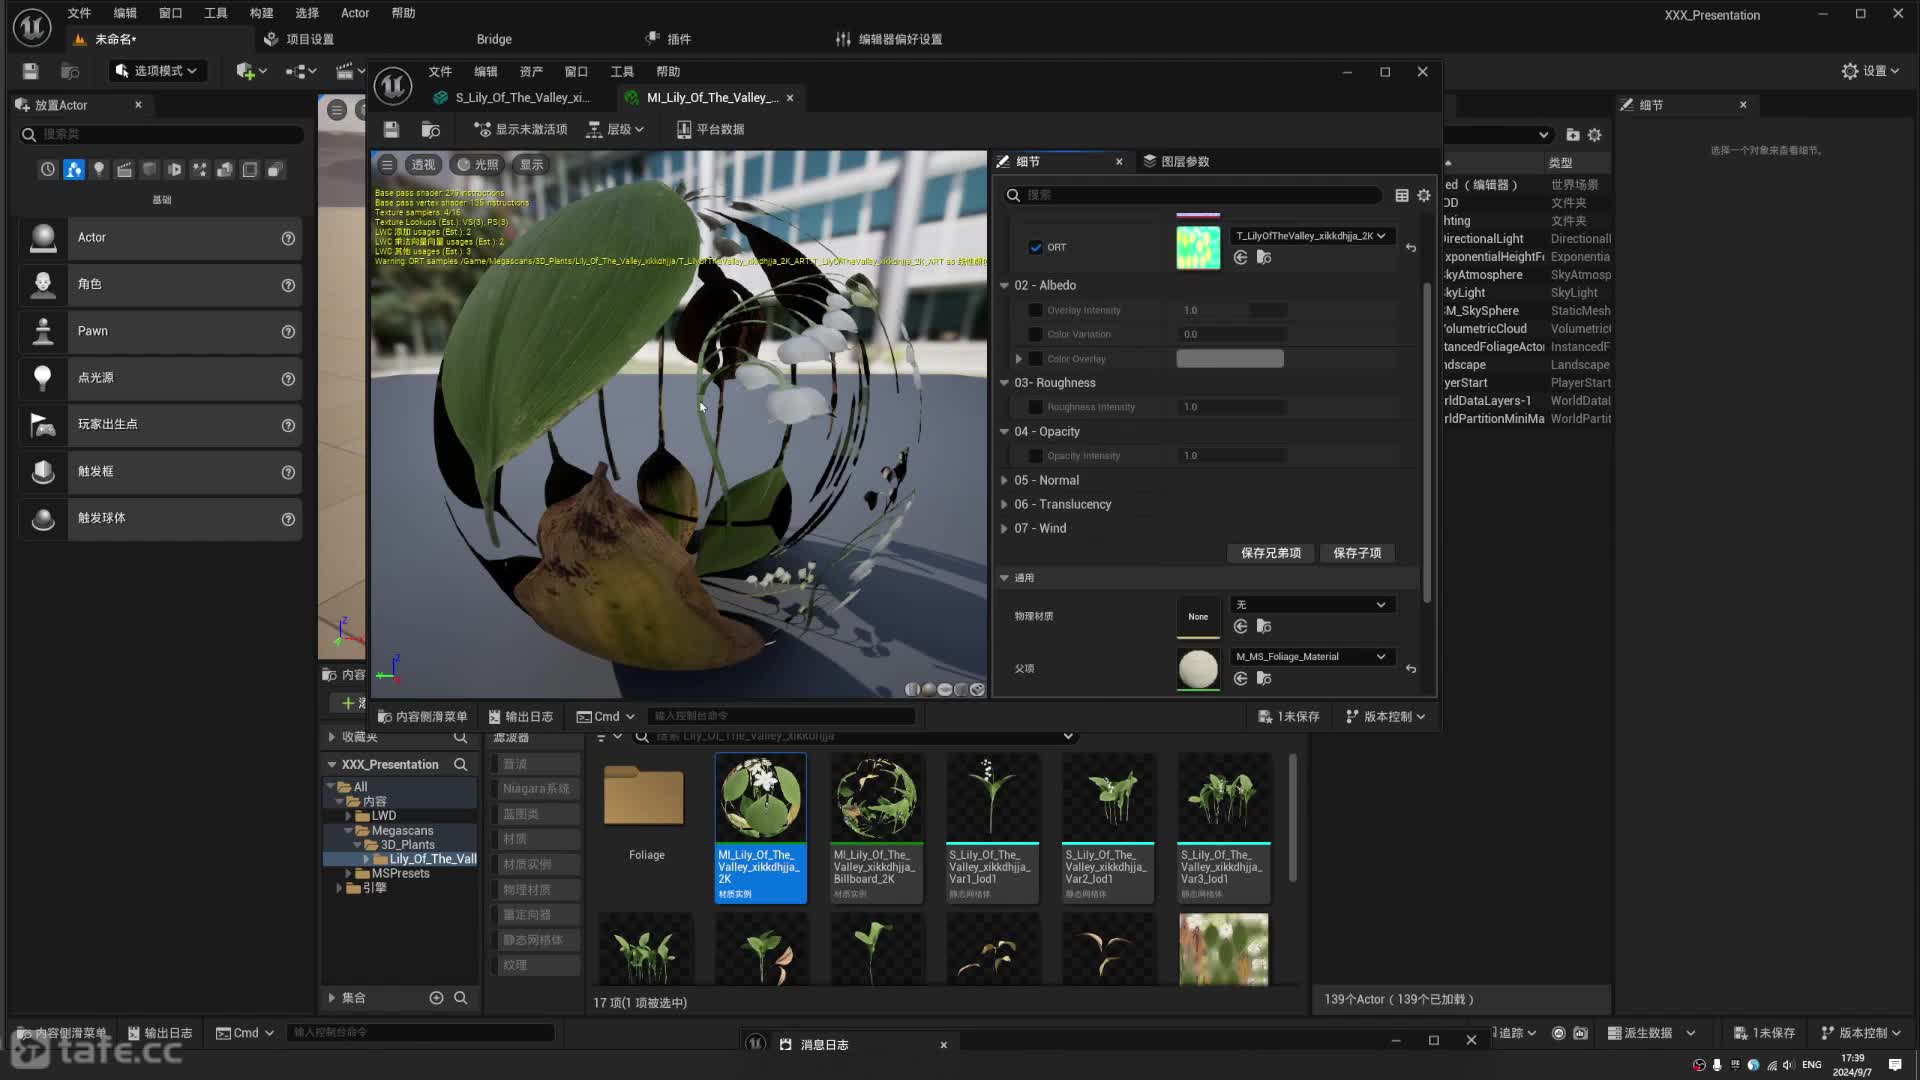Switch to S_Lily_Of_The_Valley_xi.. tab

pos(512,98)
